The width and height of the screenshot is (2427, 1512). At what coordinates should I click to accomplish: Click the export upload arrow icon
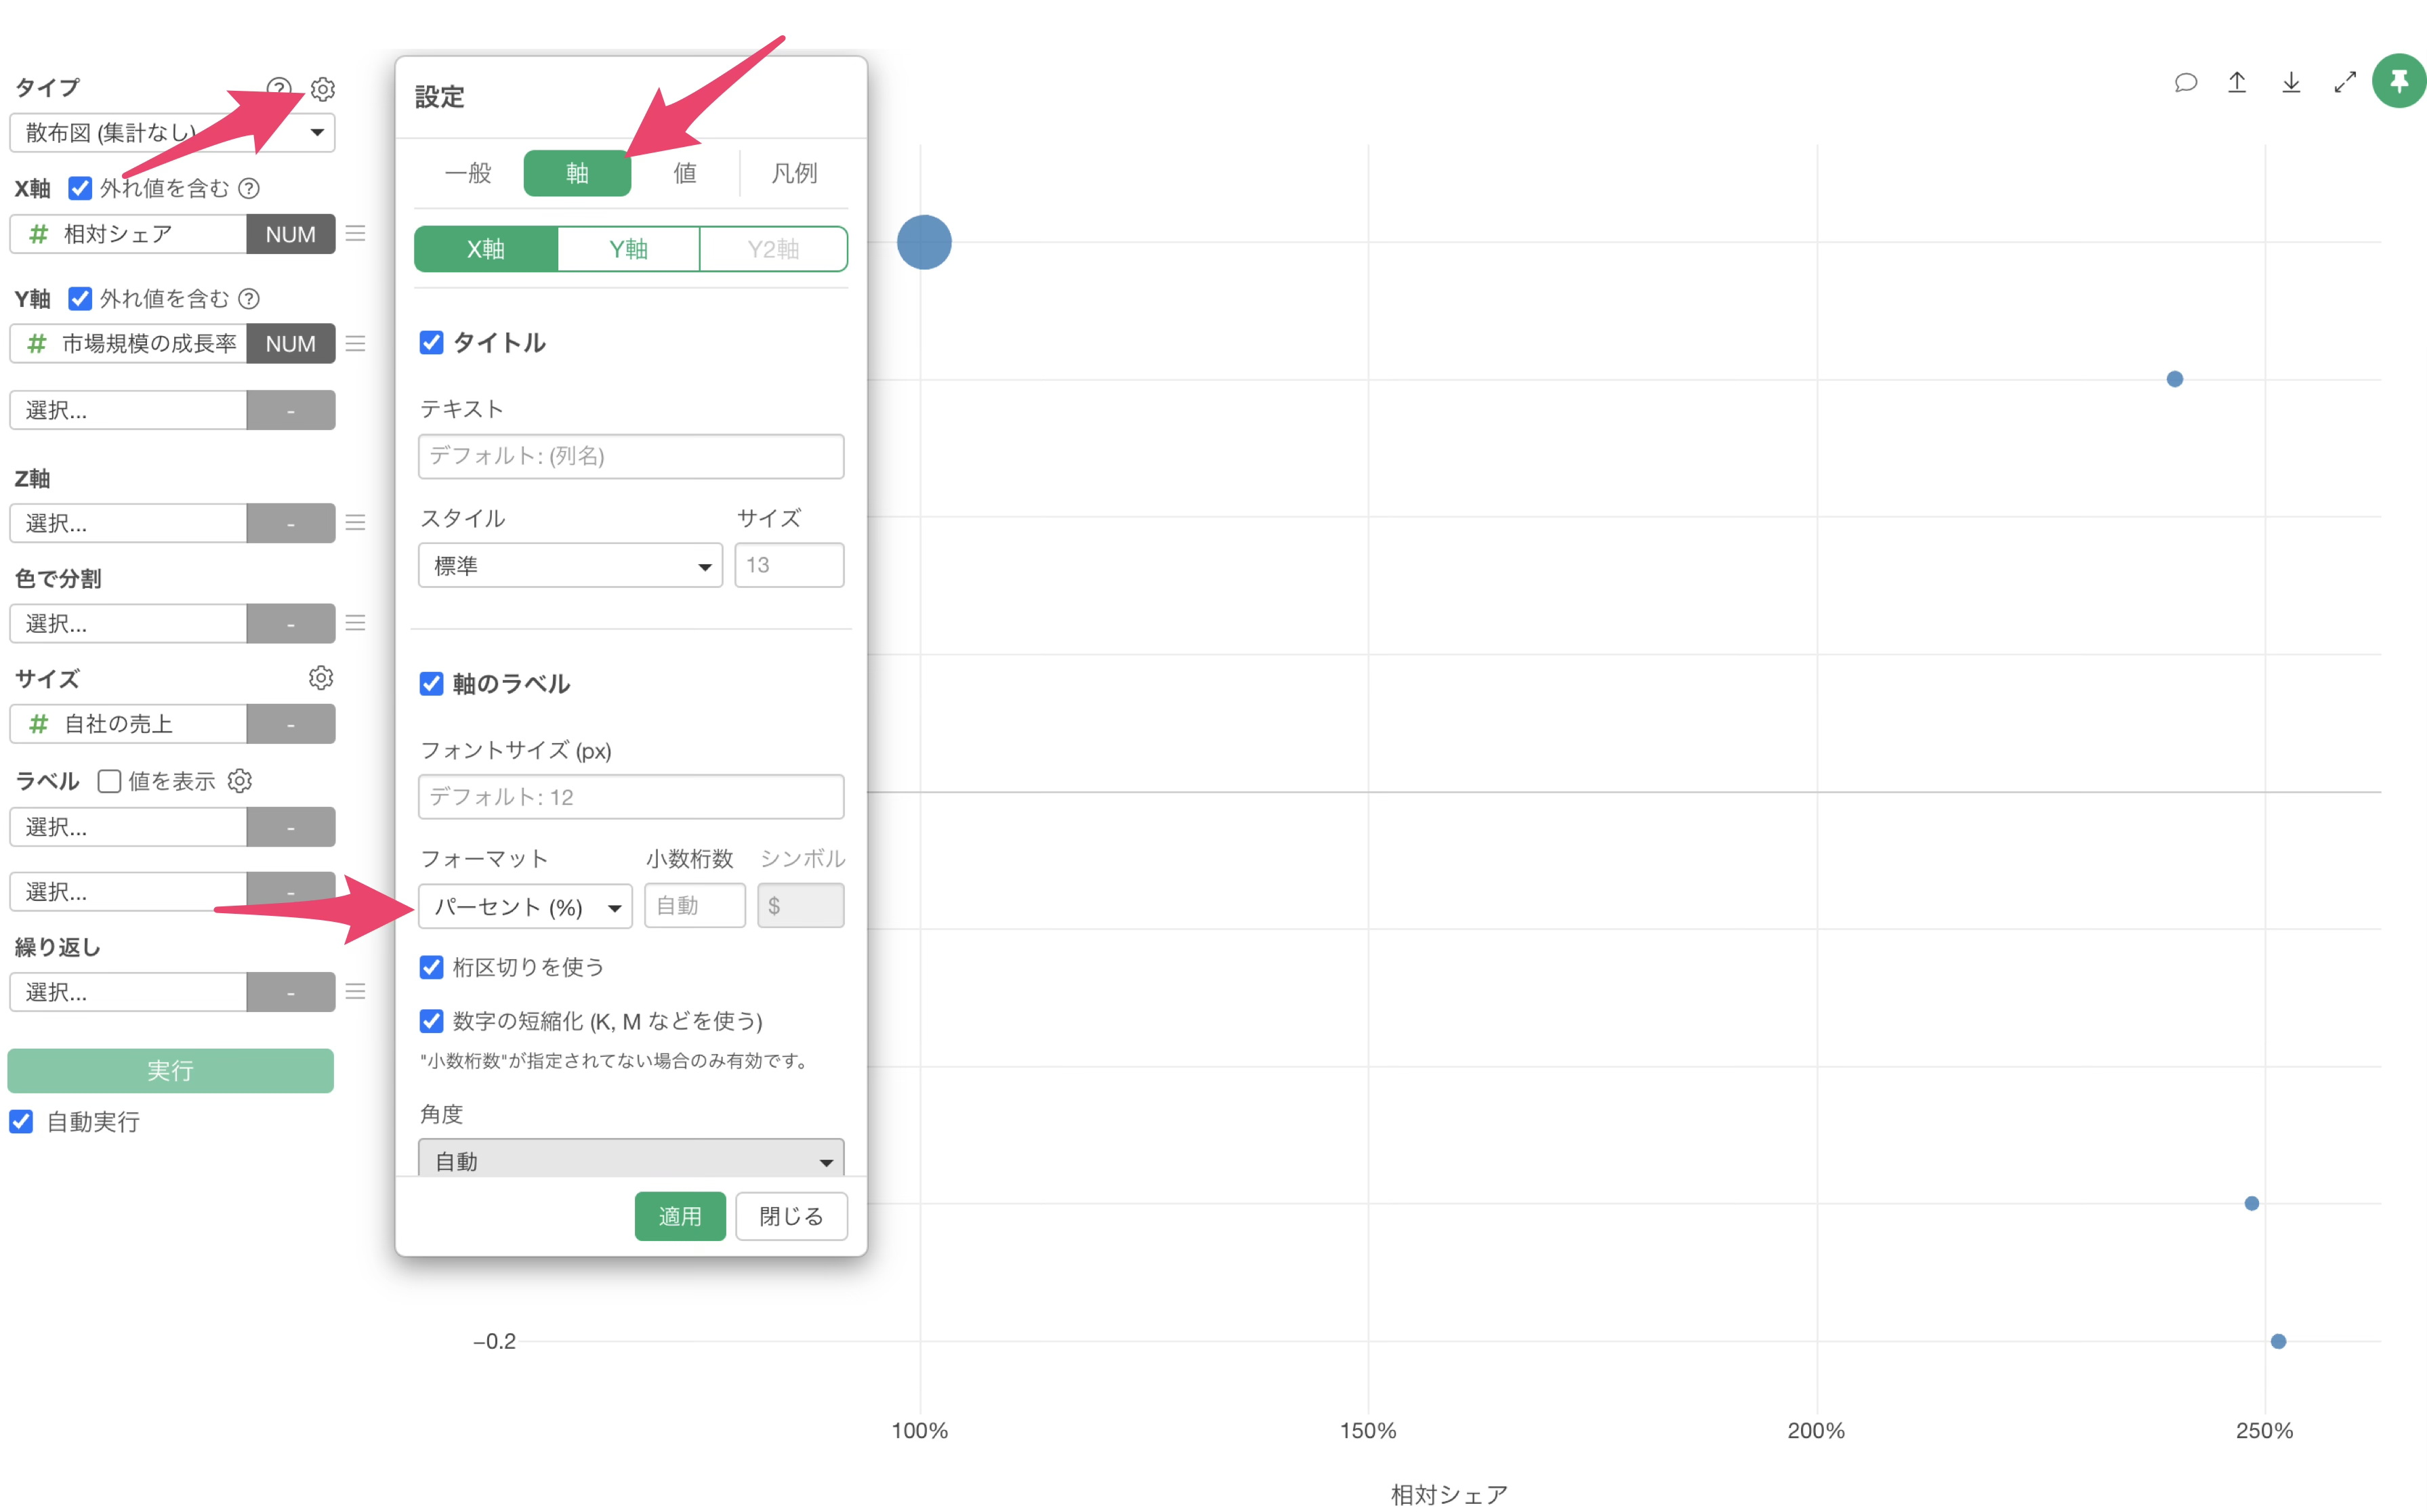click(x=2237, y=82)
